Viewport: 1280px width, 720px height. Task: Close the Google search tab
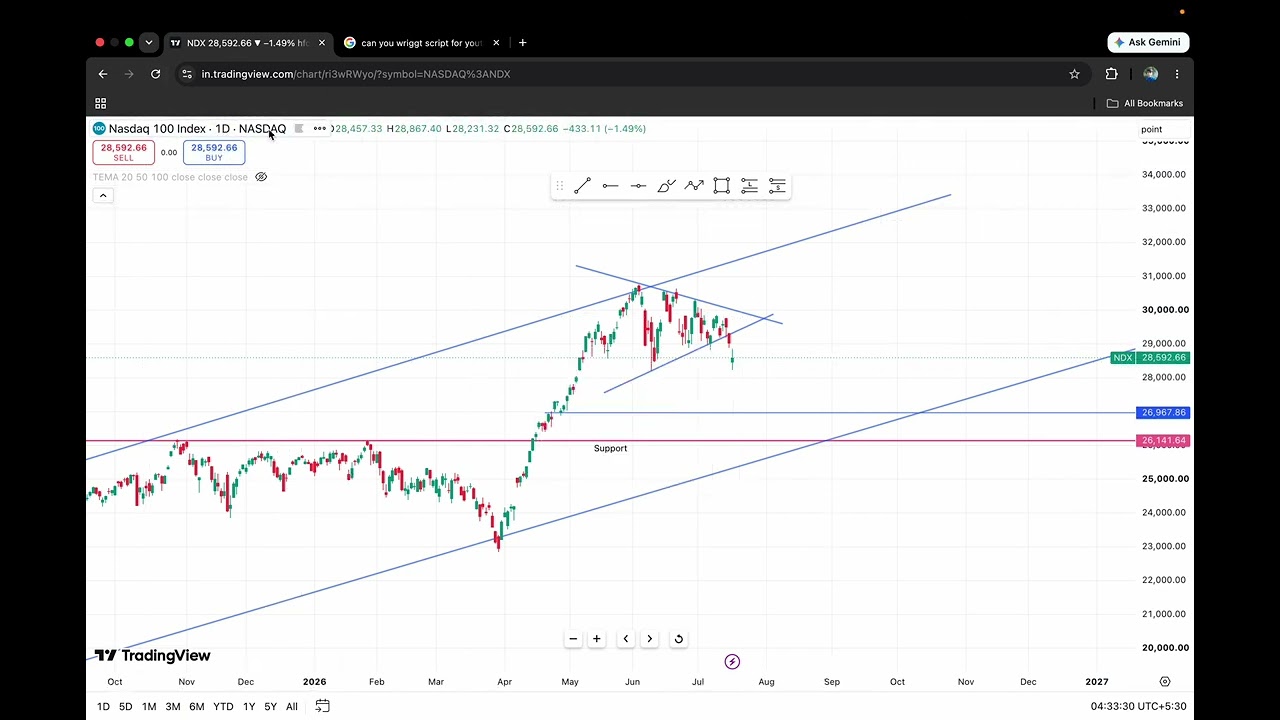point(495,43)
